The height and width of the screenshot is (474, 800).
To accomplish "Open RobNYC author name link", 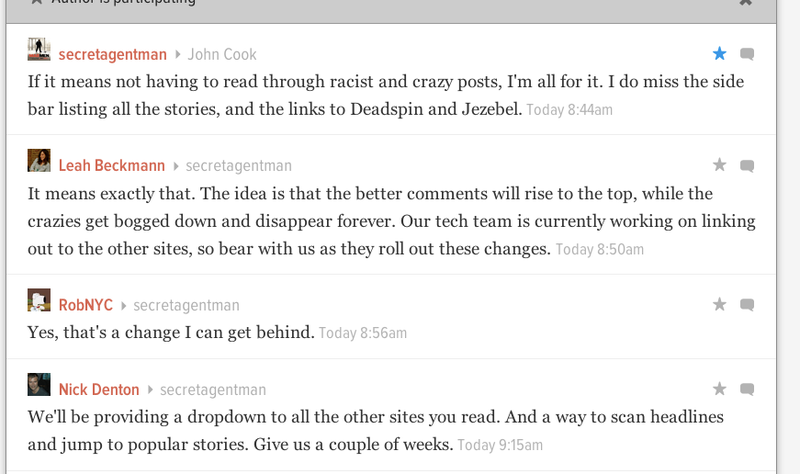I will coord(86,305).
